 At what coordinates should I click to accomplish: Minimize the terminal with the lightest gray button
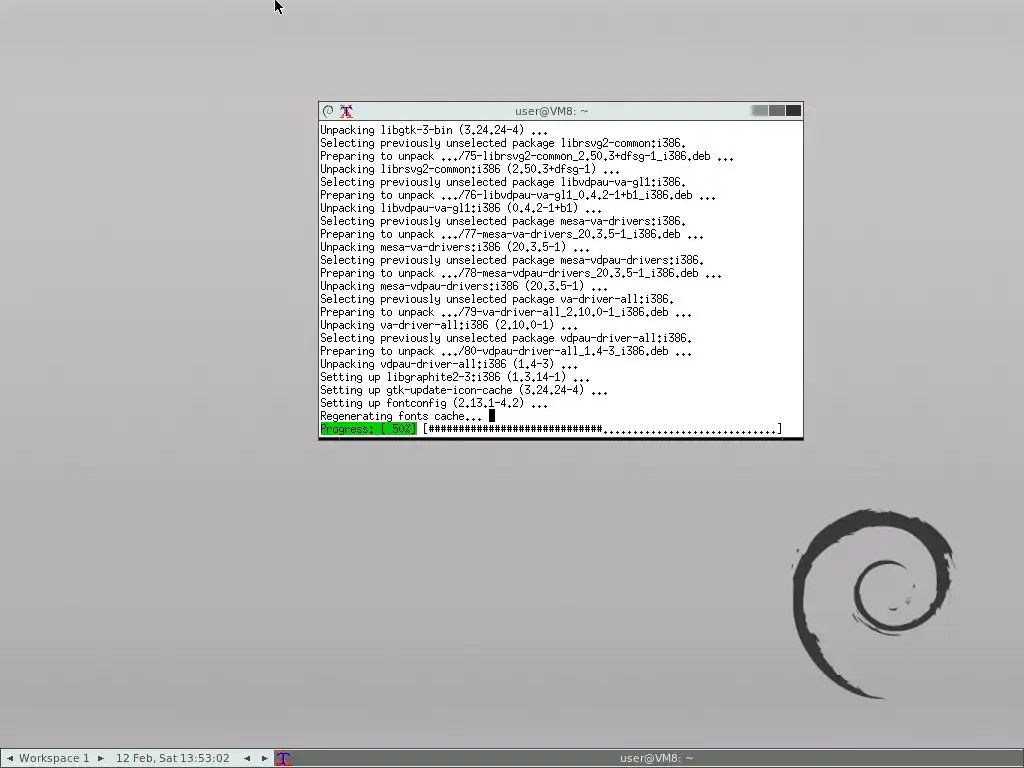(x=760, y=111)
